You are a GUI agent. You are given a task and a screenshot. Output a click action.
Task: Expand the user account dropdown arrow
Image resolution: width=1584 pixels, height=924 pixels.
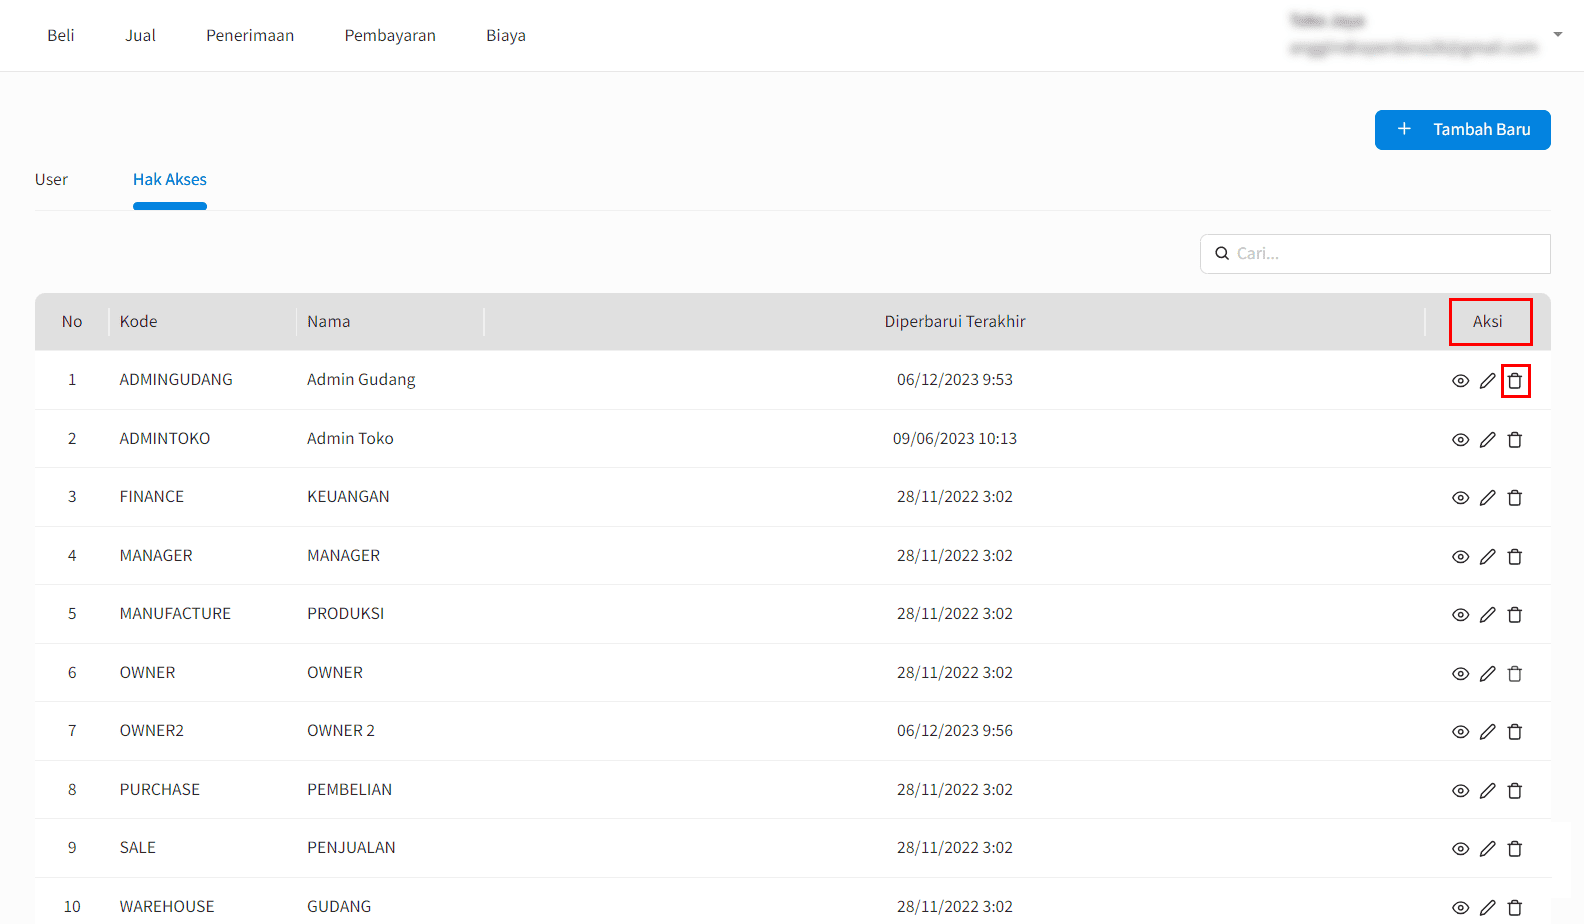[x=1557, y=35]
